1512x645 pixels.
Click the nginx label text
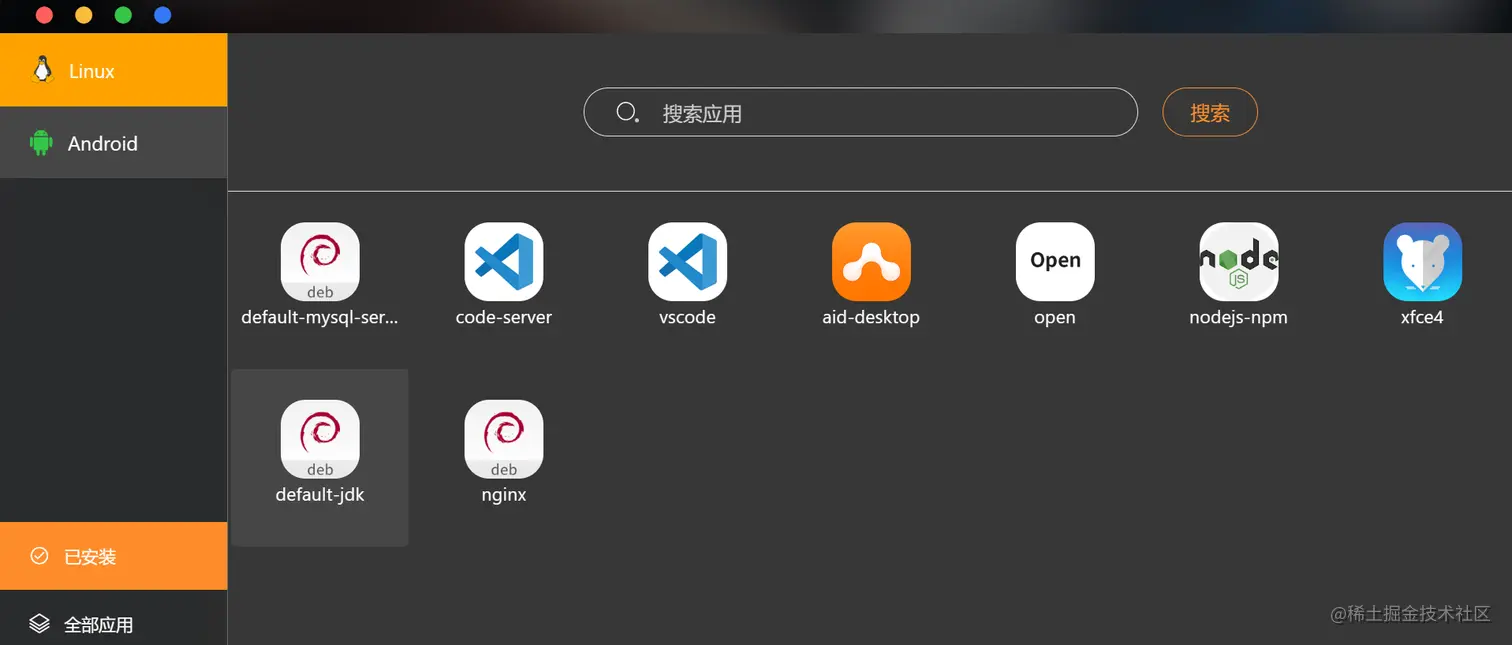(504, 495)
